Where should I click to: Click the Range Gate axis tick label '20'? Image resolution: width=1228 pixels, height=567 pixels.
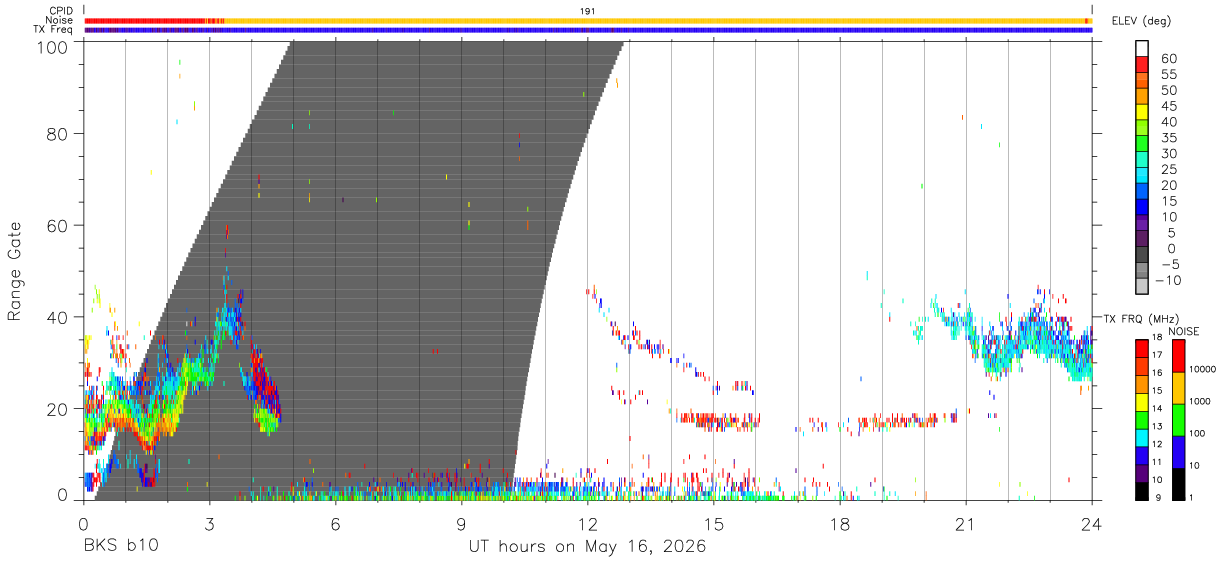pyautogui.click(x=58, y=409)
